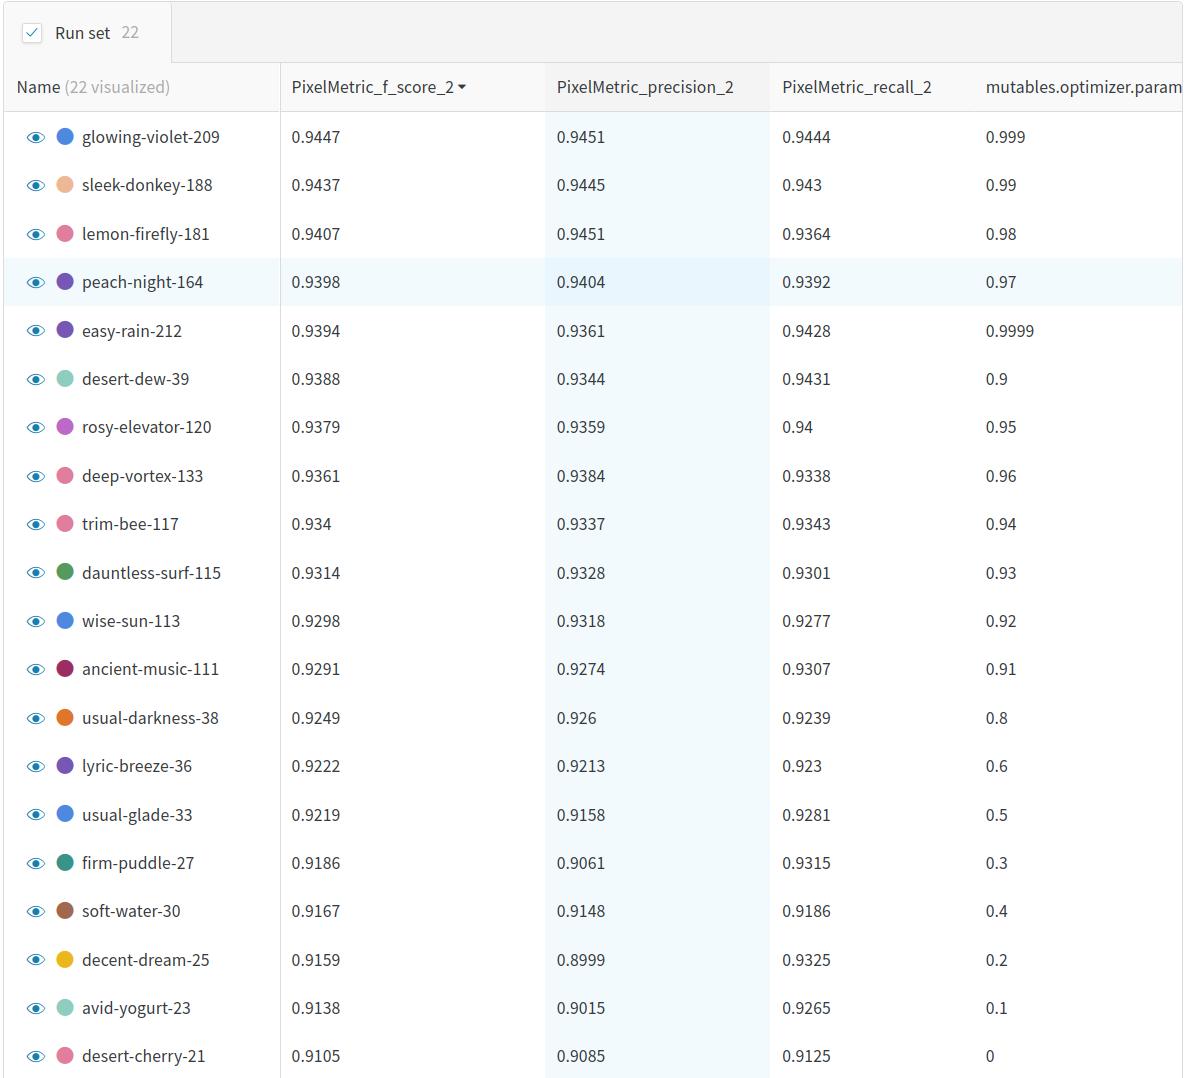Toggle the Run set checkbox
Viewport: 1194px width, 1078px height.
[x=33, y=33]
